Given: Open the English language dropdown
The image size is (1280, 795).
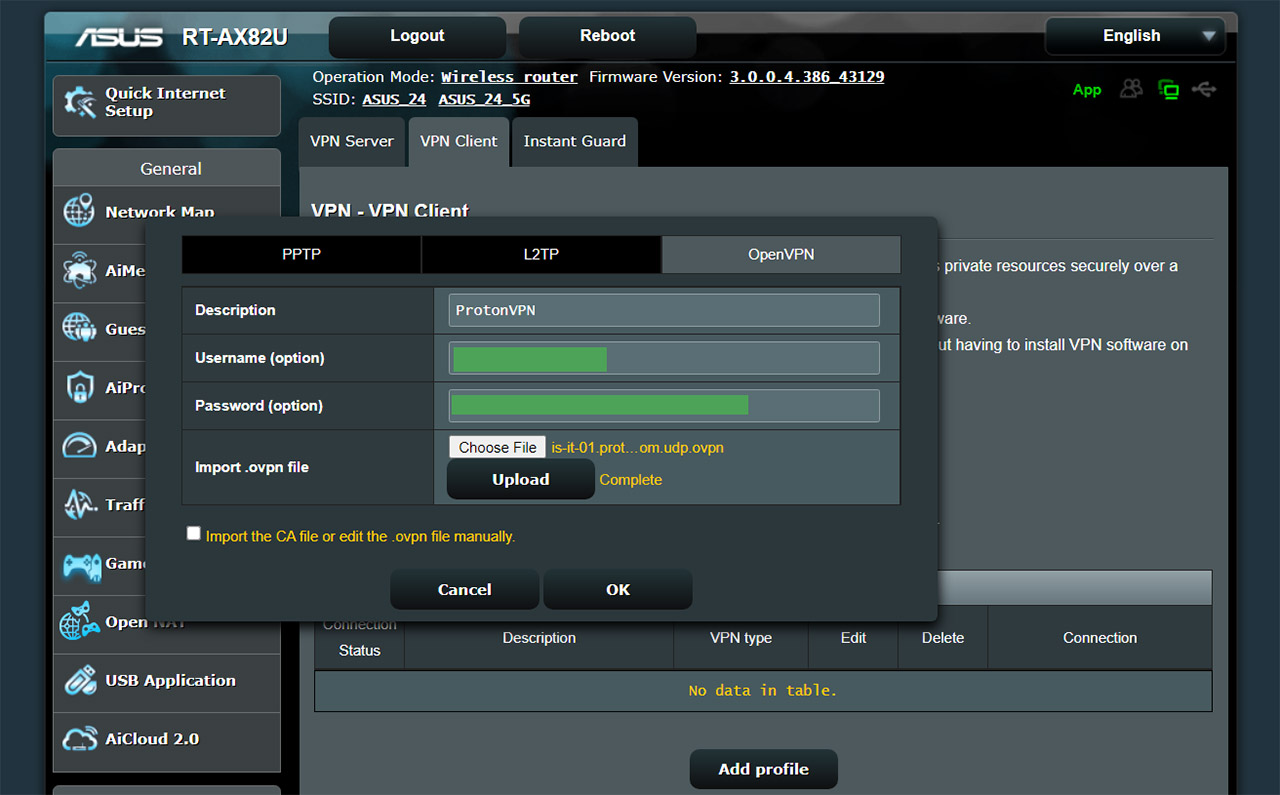Looking at the screenshot, I should click(1135, 36).
